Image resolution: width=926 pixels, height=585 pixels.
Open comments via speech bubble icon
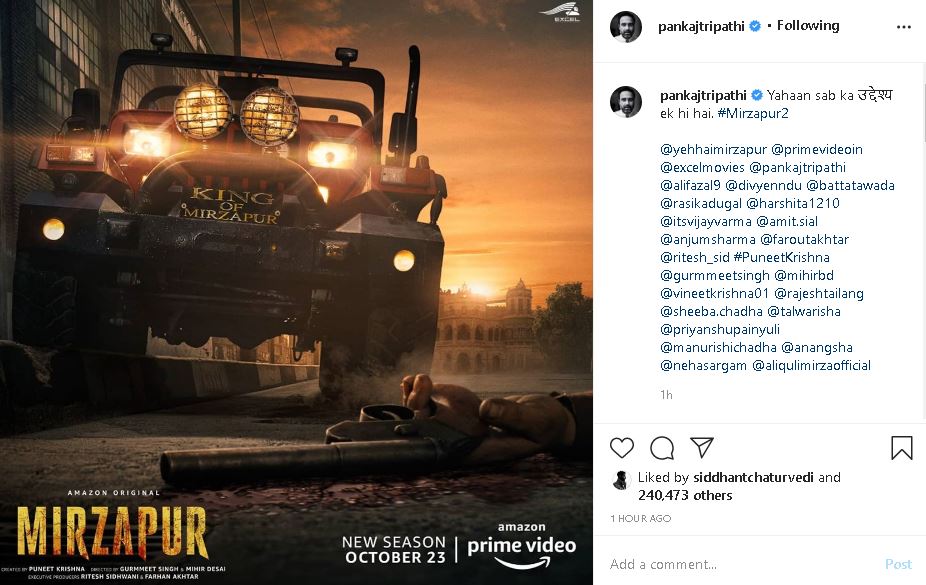662,448
